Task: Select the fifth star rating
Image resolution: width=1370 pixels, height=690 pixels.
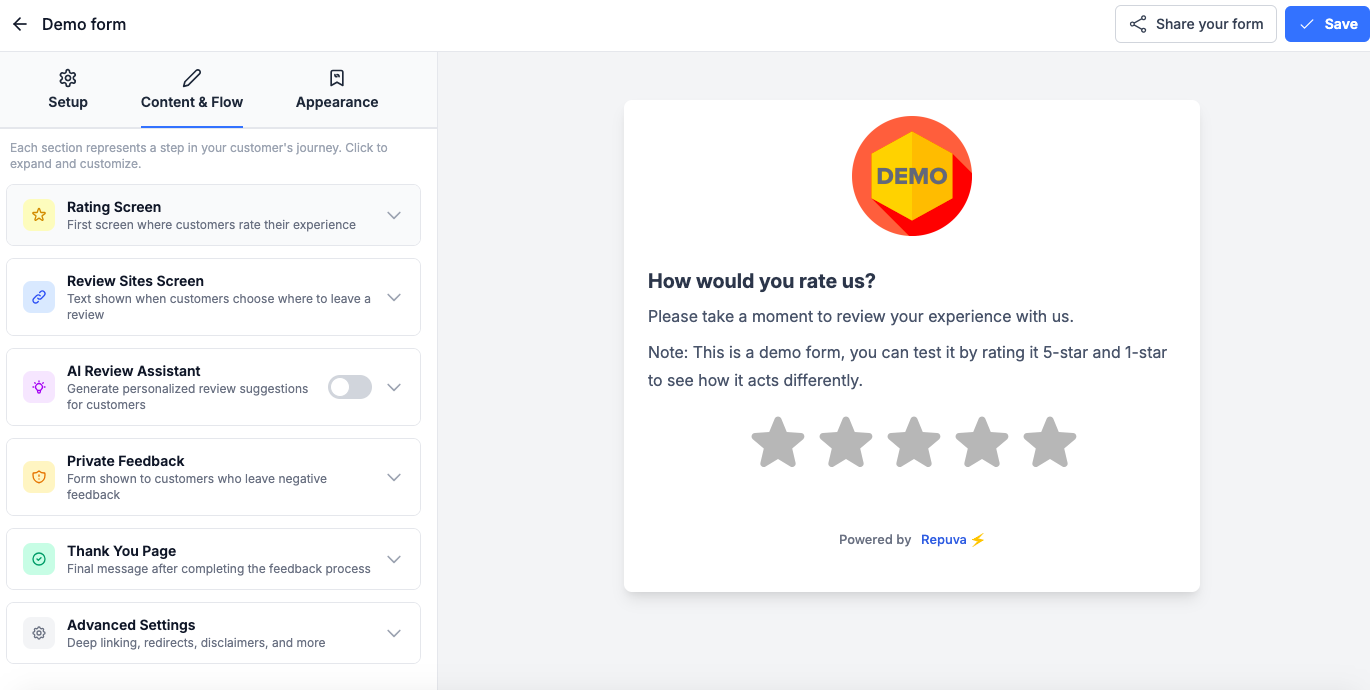Action: point(1050,442)
